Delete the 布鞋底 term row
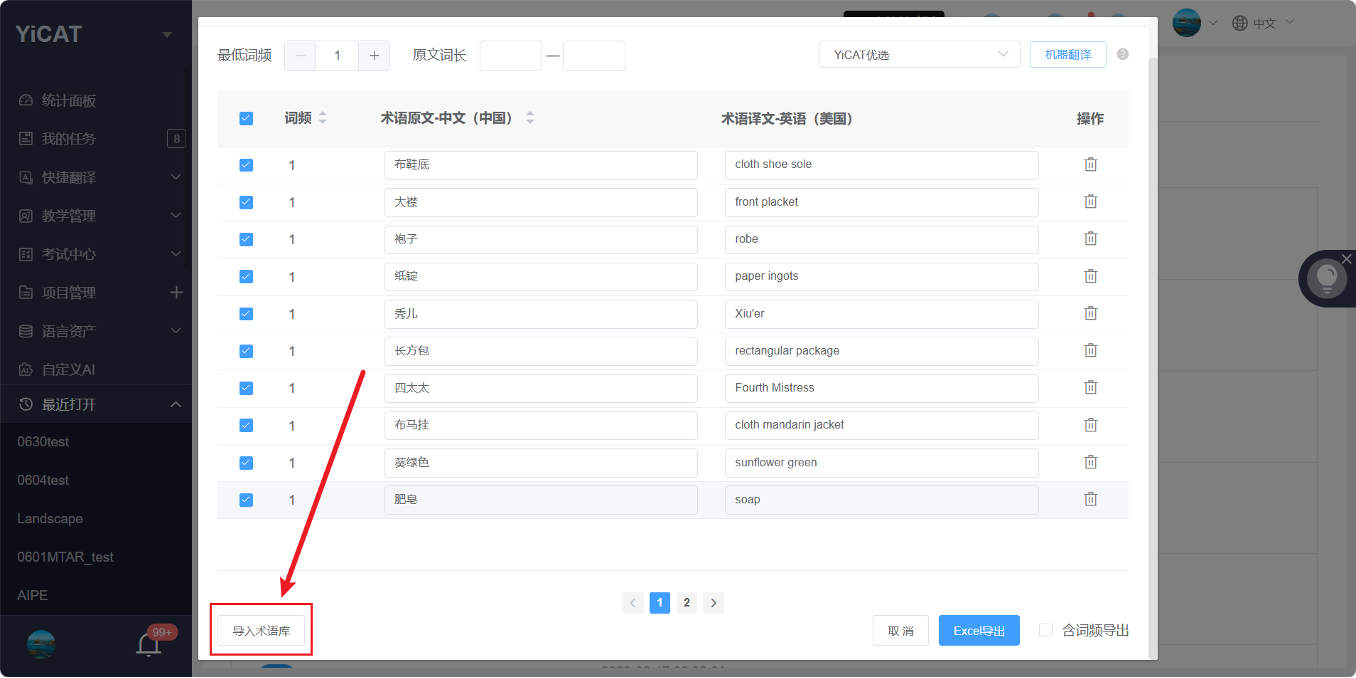The width and height of the screenshot is (1356, 678). 1090,164
